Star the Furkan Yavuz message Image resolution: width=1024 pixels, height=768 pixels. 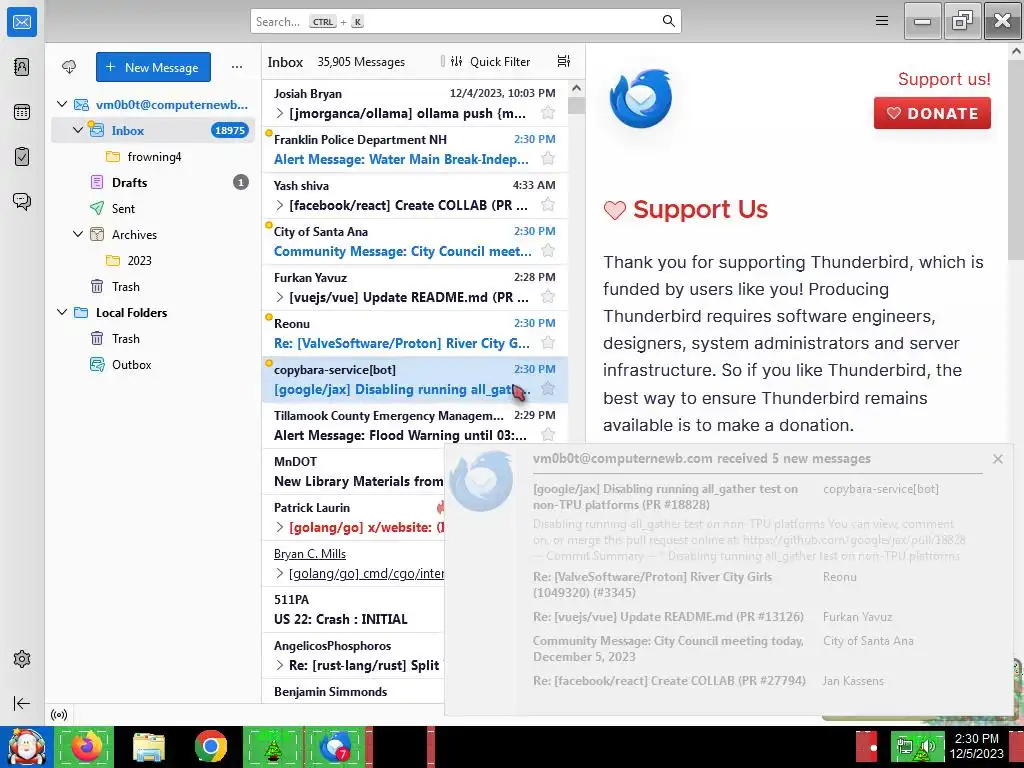[x=548, y=297]
